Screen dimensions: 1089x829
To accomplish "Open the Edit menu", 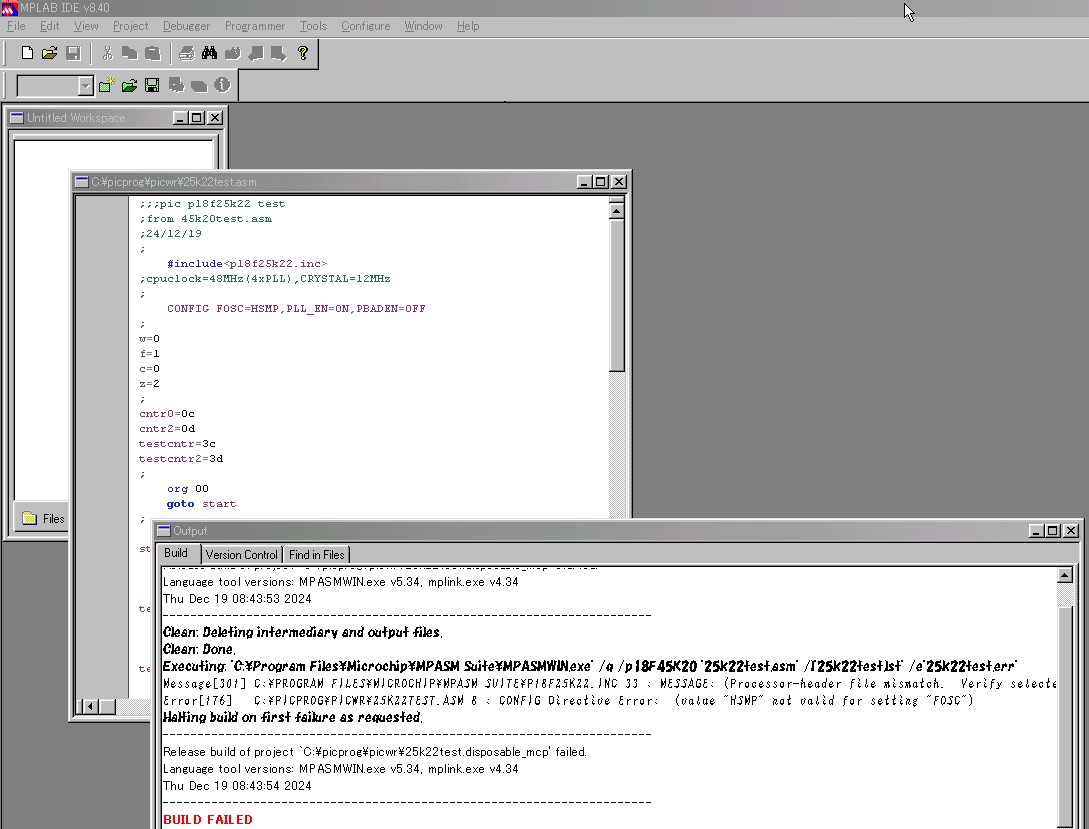I will [x=49, y=26].
